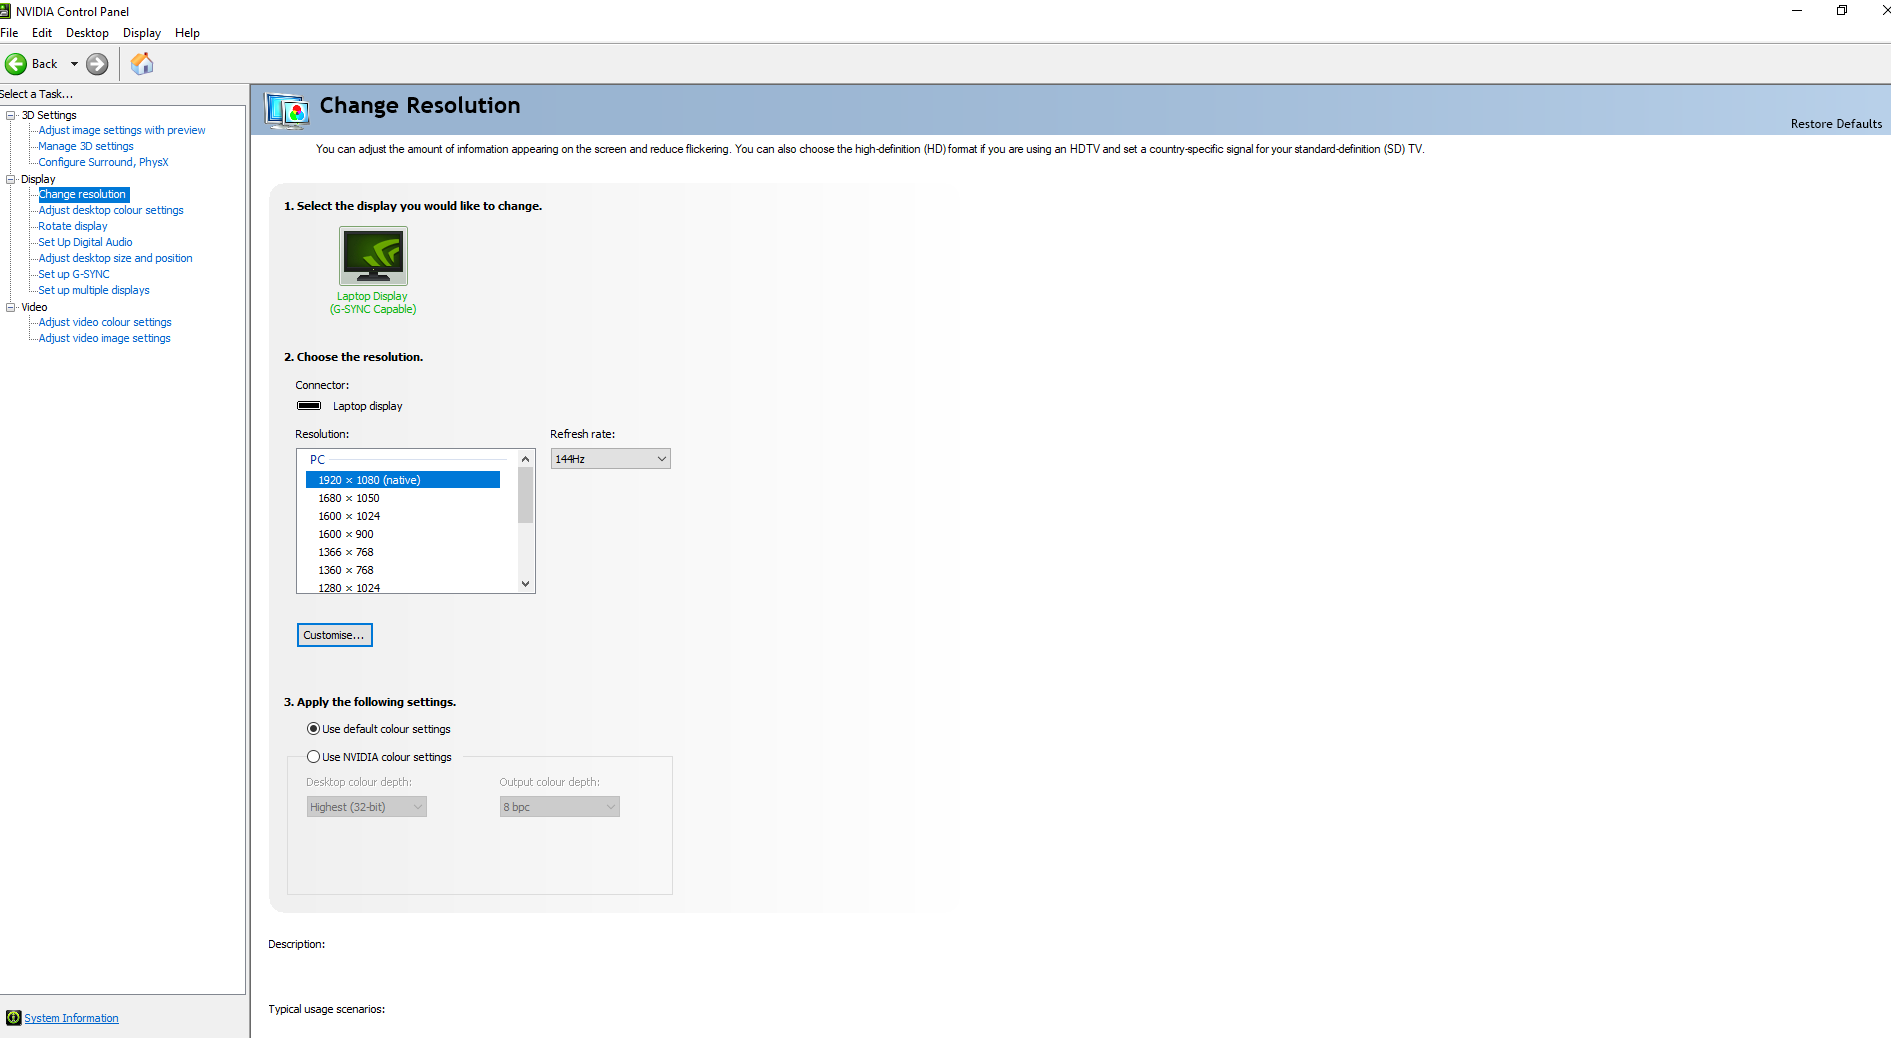Click the NVIDIA System Information icon

pyautogui.click(x=13, y=1018)
